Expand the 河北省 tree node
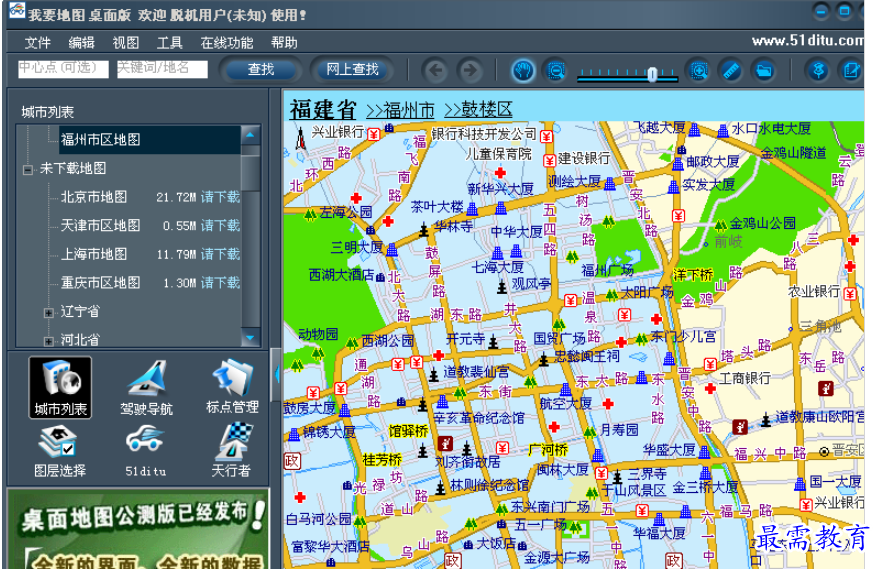The width and height of the screenshot is (878, 569). (49, 341)
